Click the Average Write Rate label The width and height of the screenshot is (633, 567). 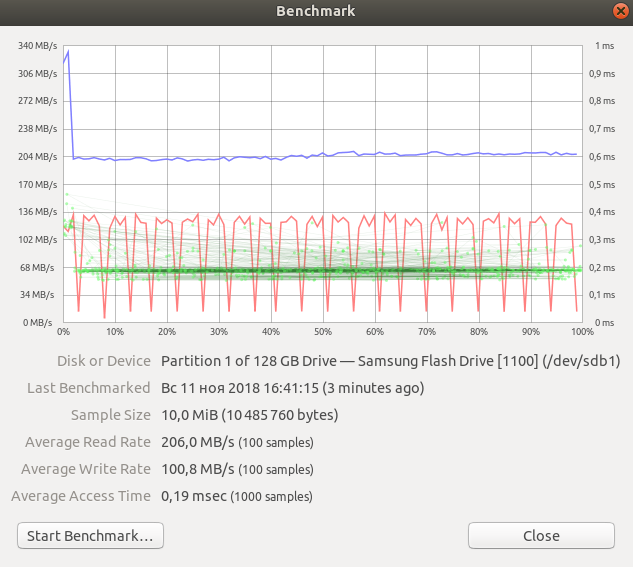86,469
